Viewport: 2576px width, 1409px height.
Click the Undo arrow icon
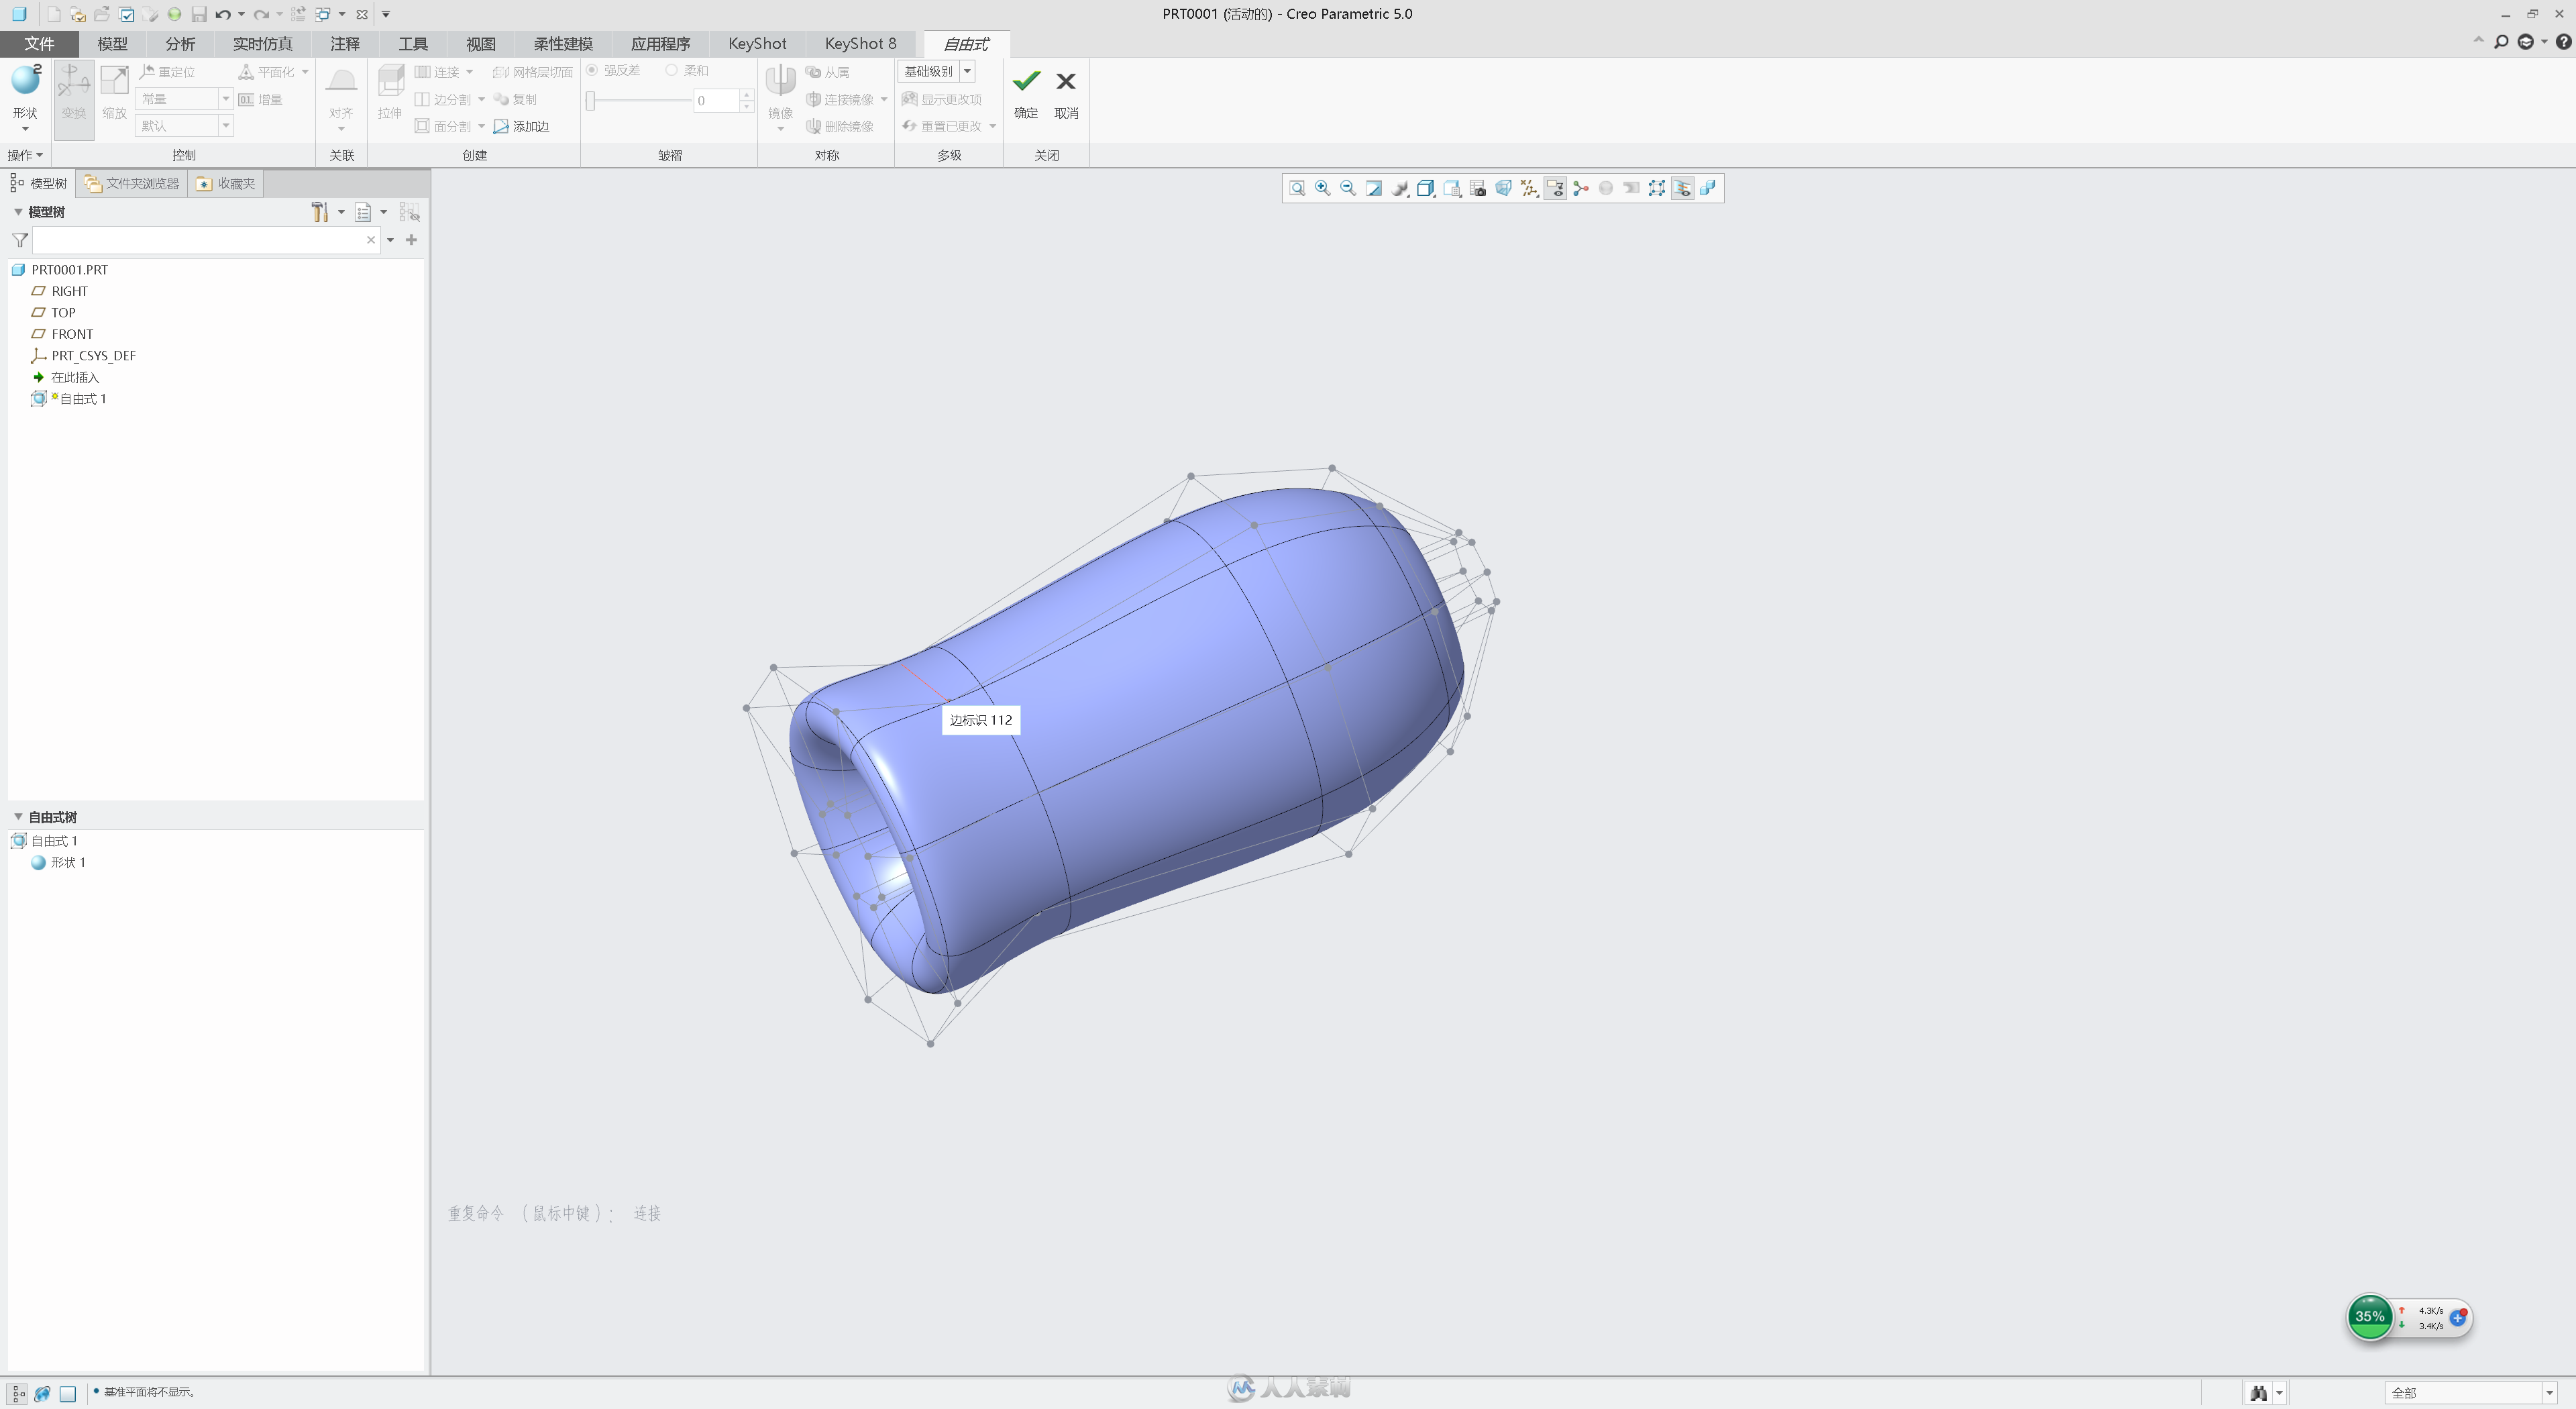pos(223,14)
